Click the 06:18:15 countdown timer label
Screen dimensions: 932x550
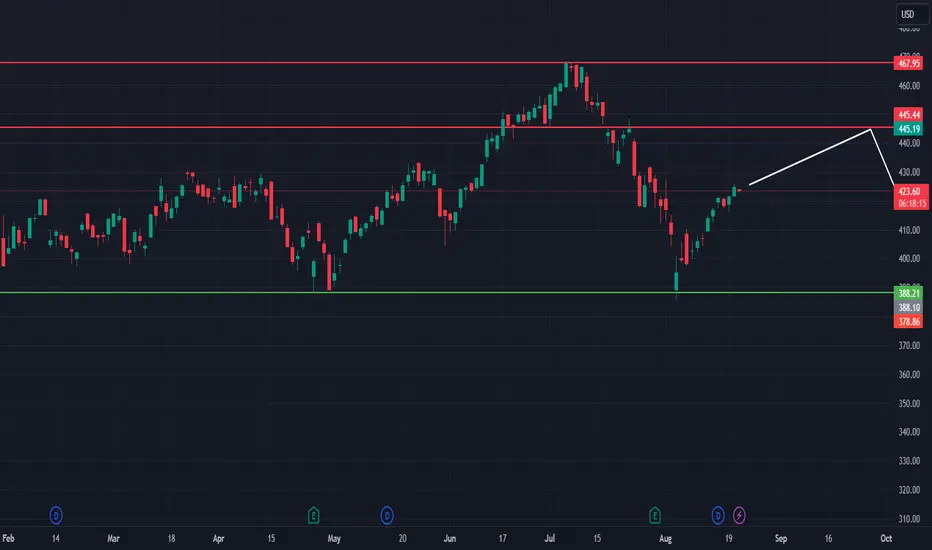click(910, 203)
